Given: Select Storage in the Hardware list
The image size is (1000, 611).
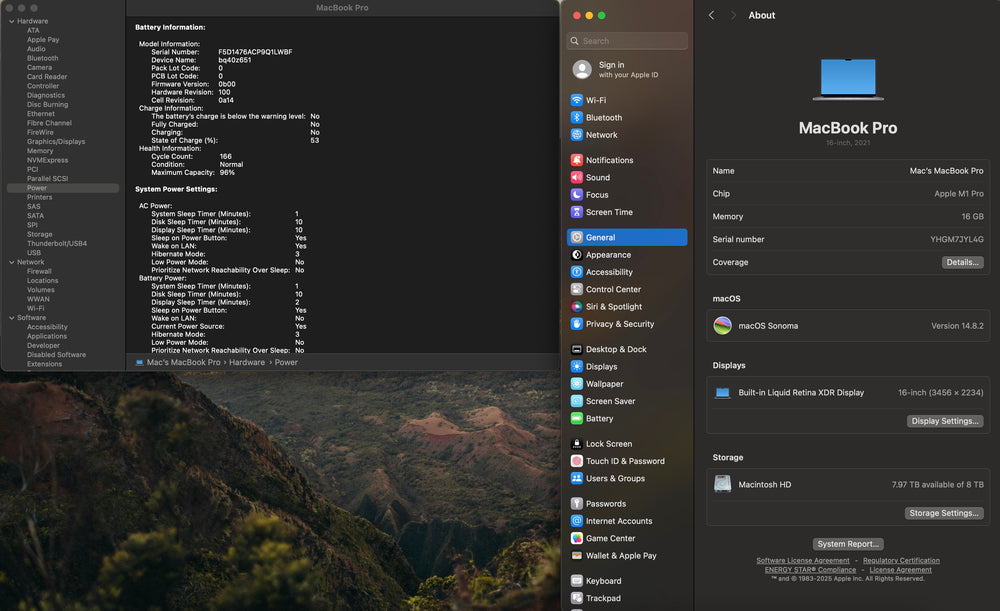Looking at the screenshot, I should 40,234.
